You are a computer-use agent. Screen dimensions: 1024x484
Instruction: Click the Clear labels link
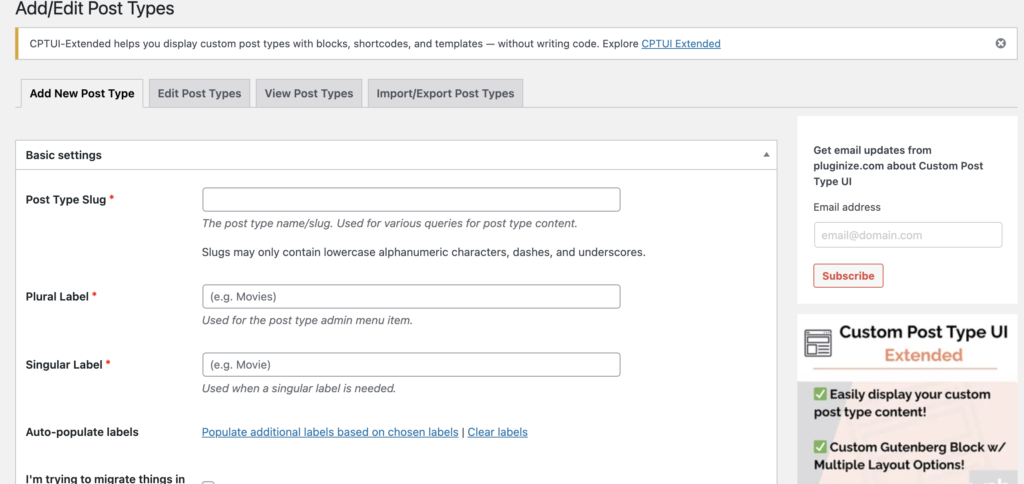(x=497, y=432)
